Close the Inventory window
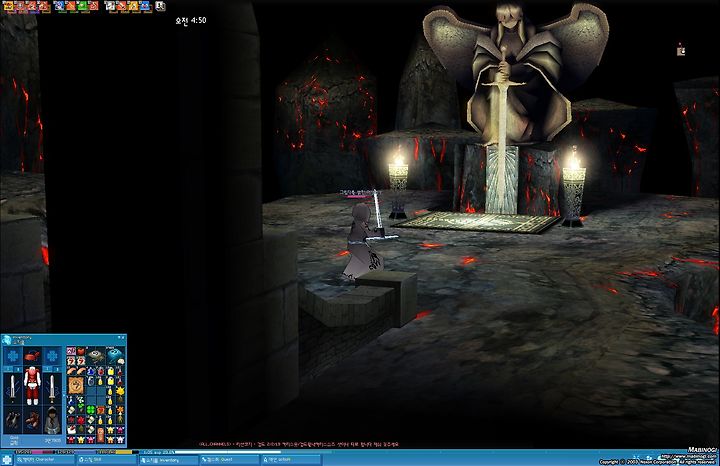The height and width of the screenshot is (466, 720). [x=123, y=337]
